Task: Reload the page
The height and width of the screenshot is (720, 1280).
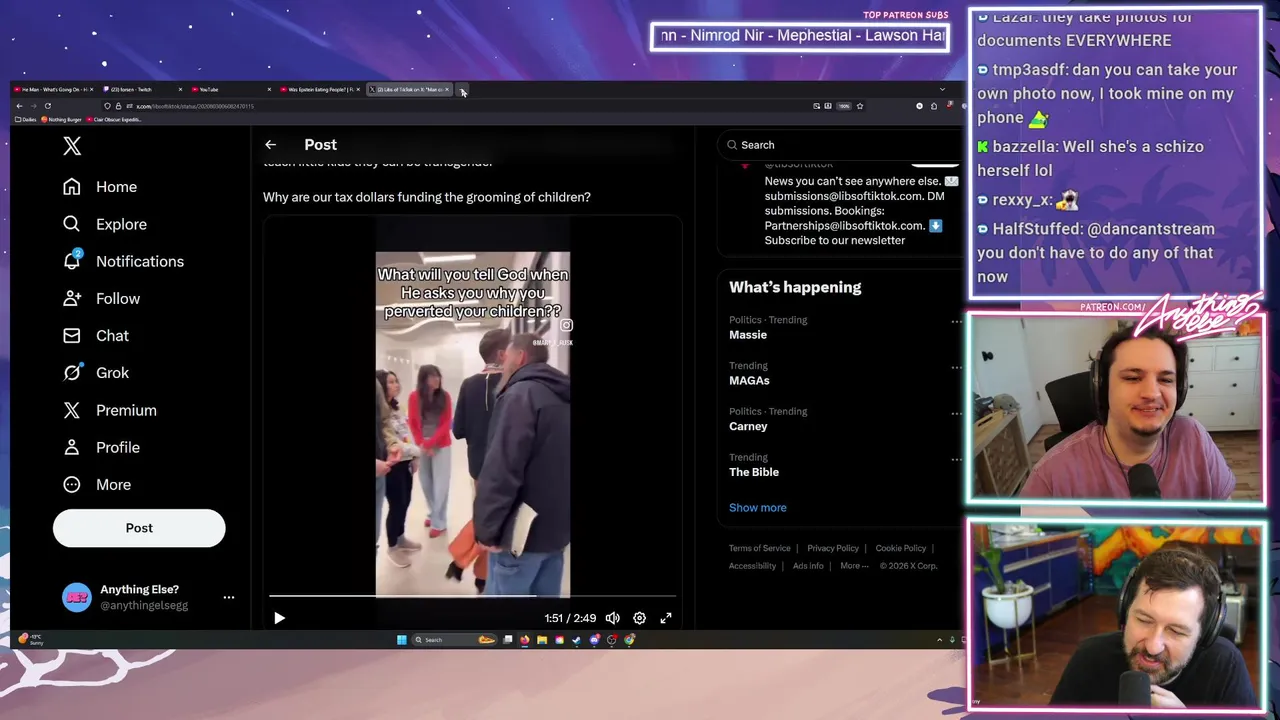Action: click(x=47, y=106)
